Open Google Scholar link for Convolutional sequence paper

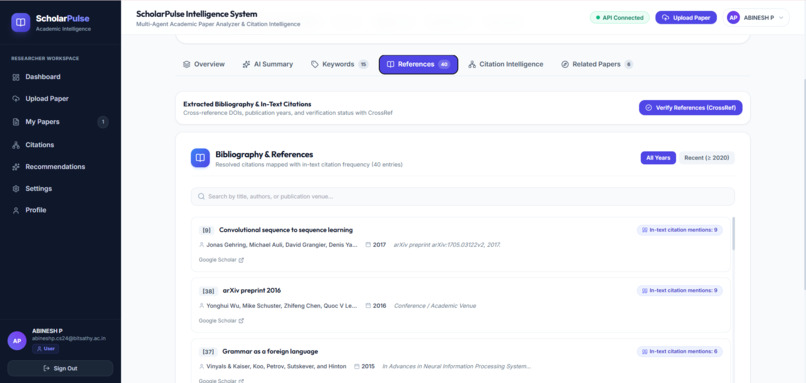tap(221, 260)
